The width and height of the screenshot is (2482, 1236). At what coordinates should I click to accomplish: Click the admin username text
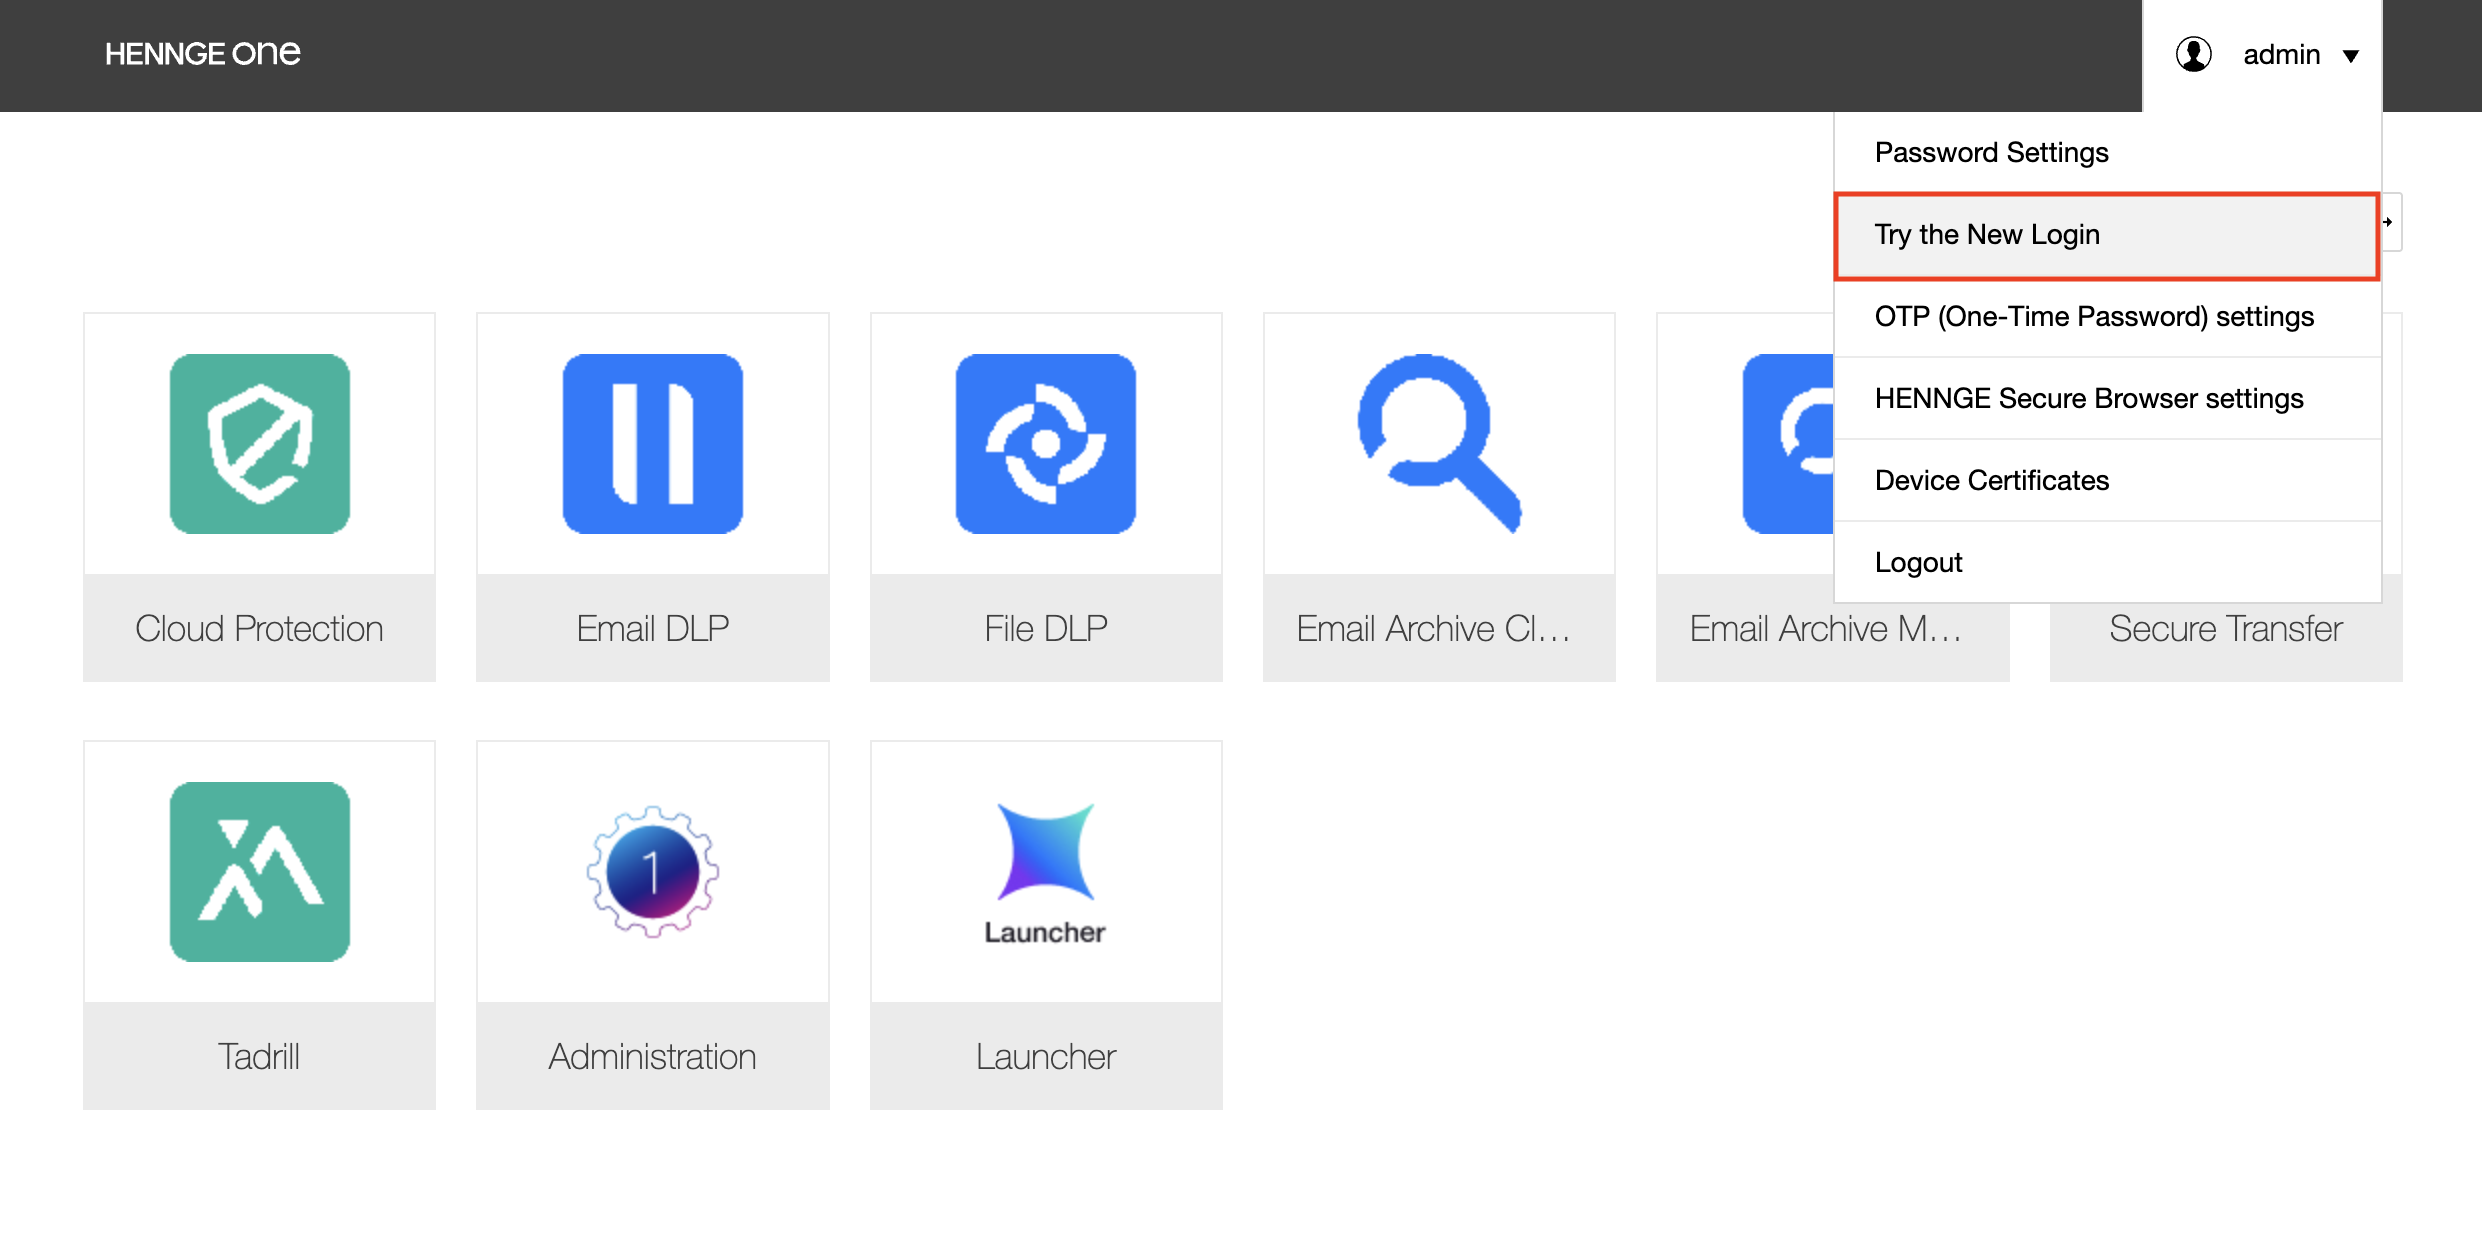[x=2281, y=54]
